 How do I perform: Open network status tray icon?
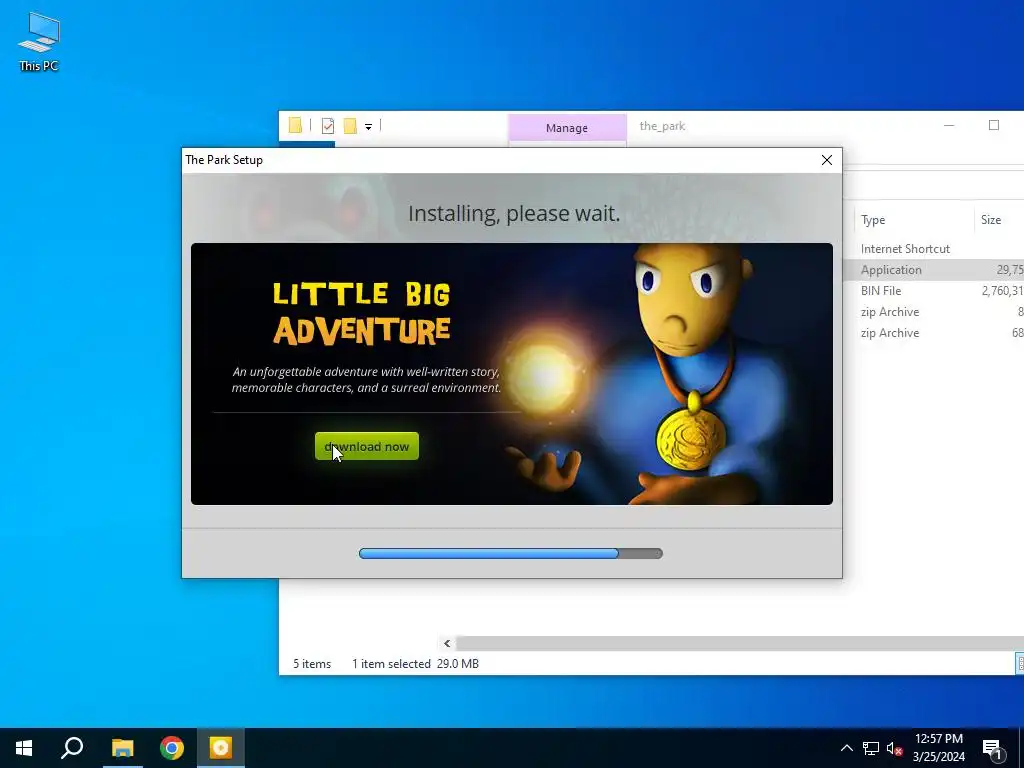point(871,748)
